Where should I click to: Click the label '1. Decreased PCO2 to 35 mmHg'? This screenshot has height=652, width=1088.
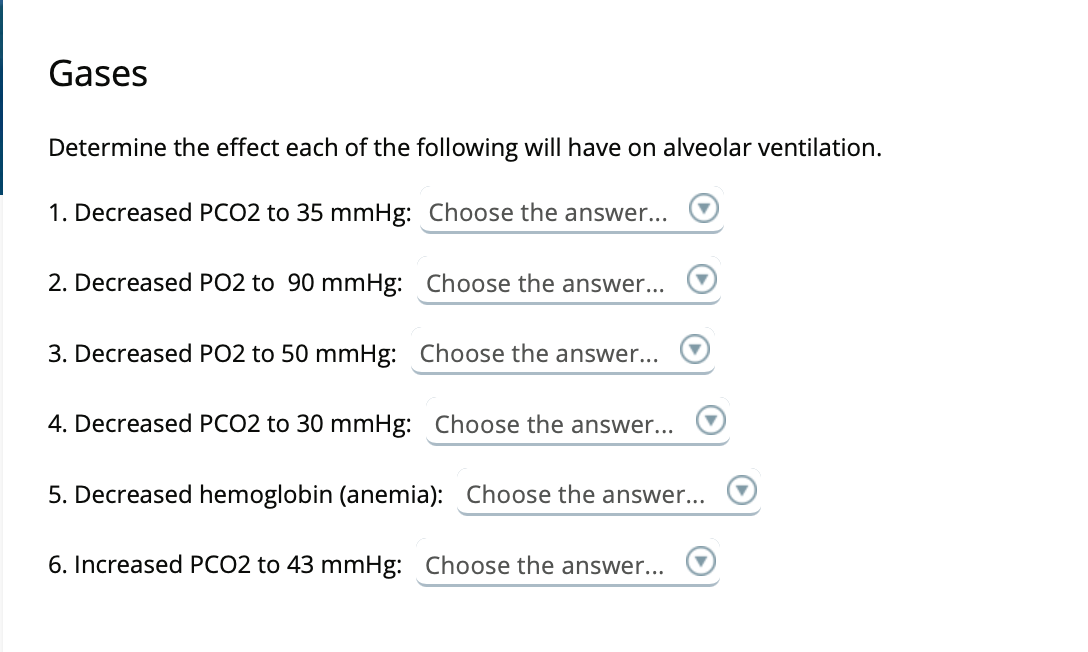pos(230,212)
